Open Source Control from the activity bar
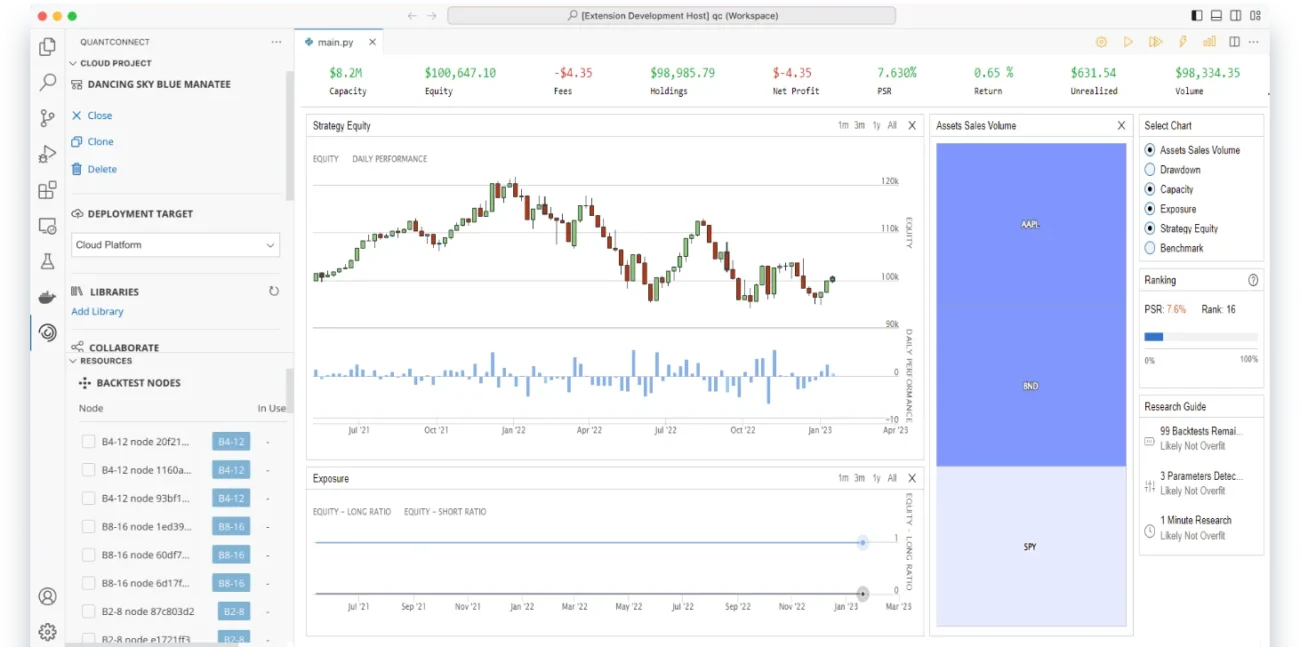 coord(47,117)
